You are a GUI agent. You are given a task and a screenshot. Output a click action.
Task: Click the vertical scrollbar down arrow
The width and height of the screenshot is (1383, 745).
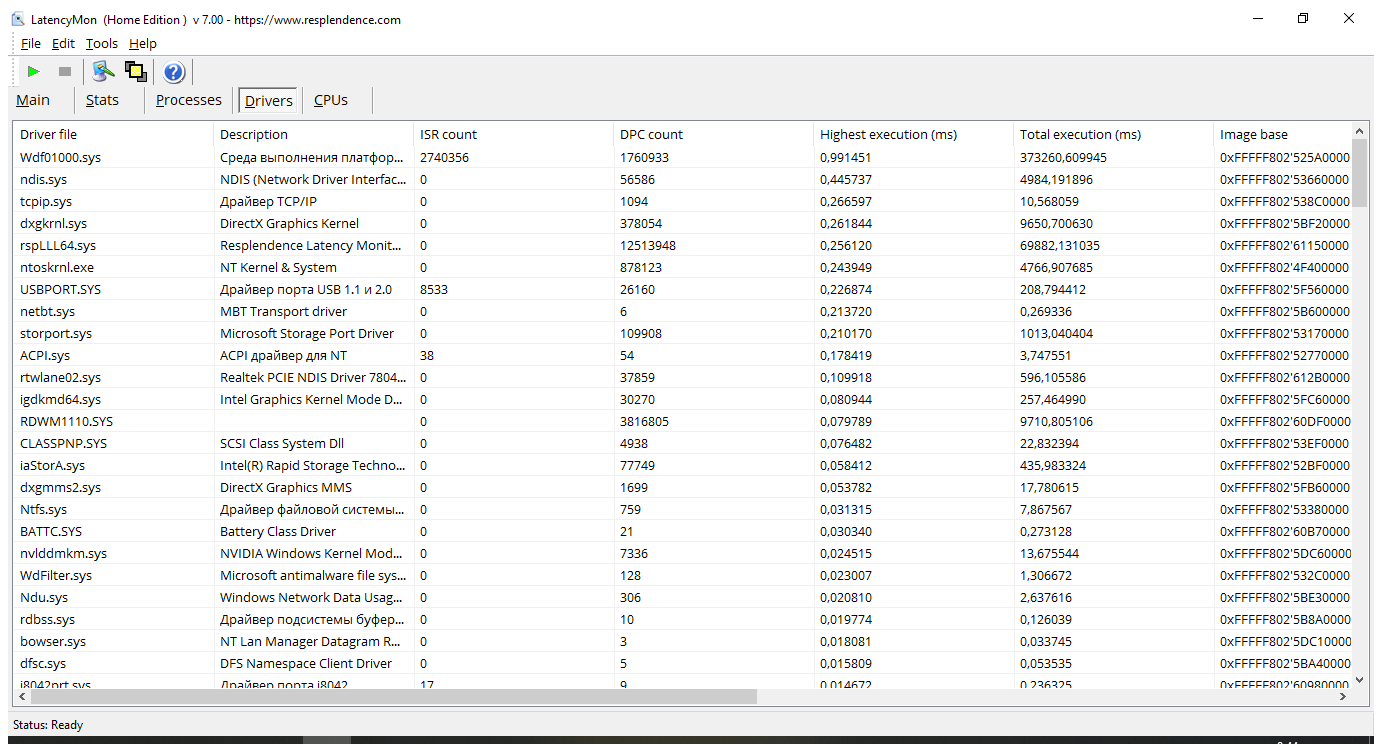(1359, 680)
